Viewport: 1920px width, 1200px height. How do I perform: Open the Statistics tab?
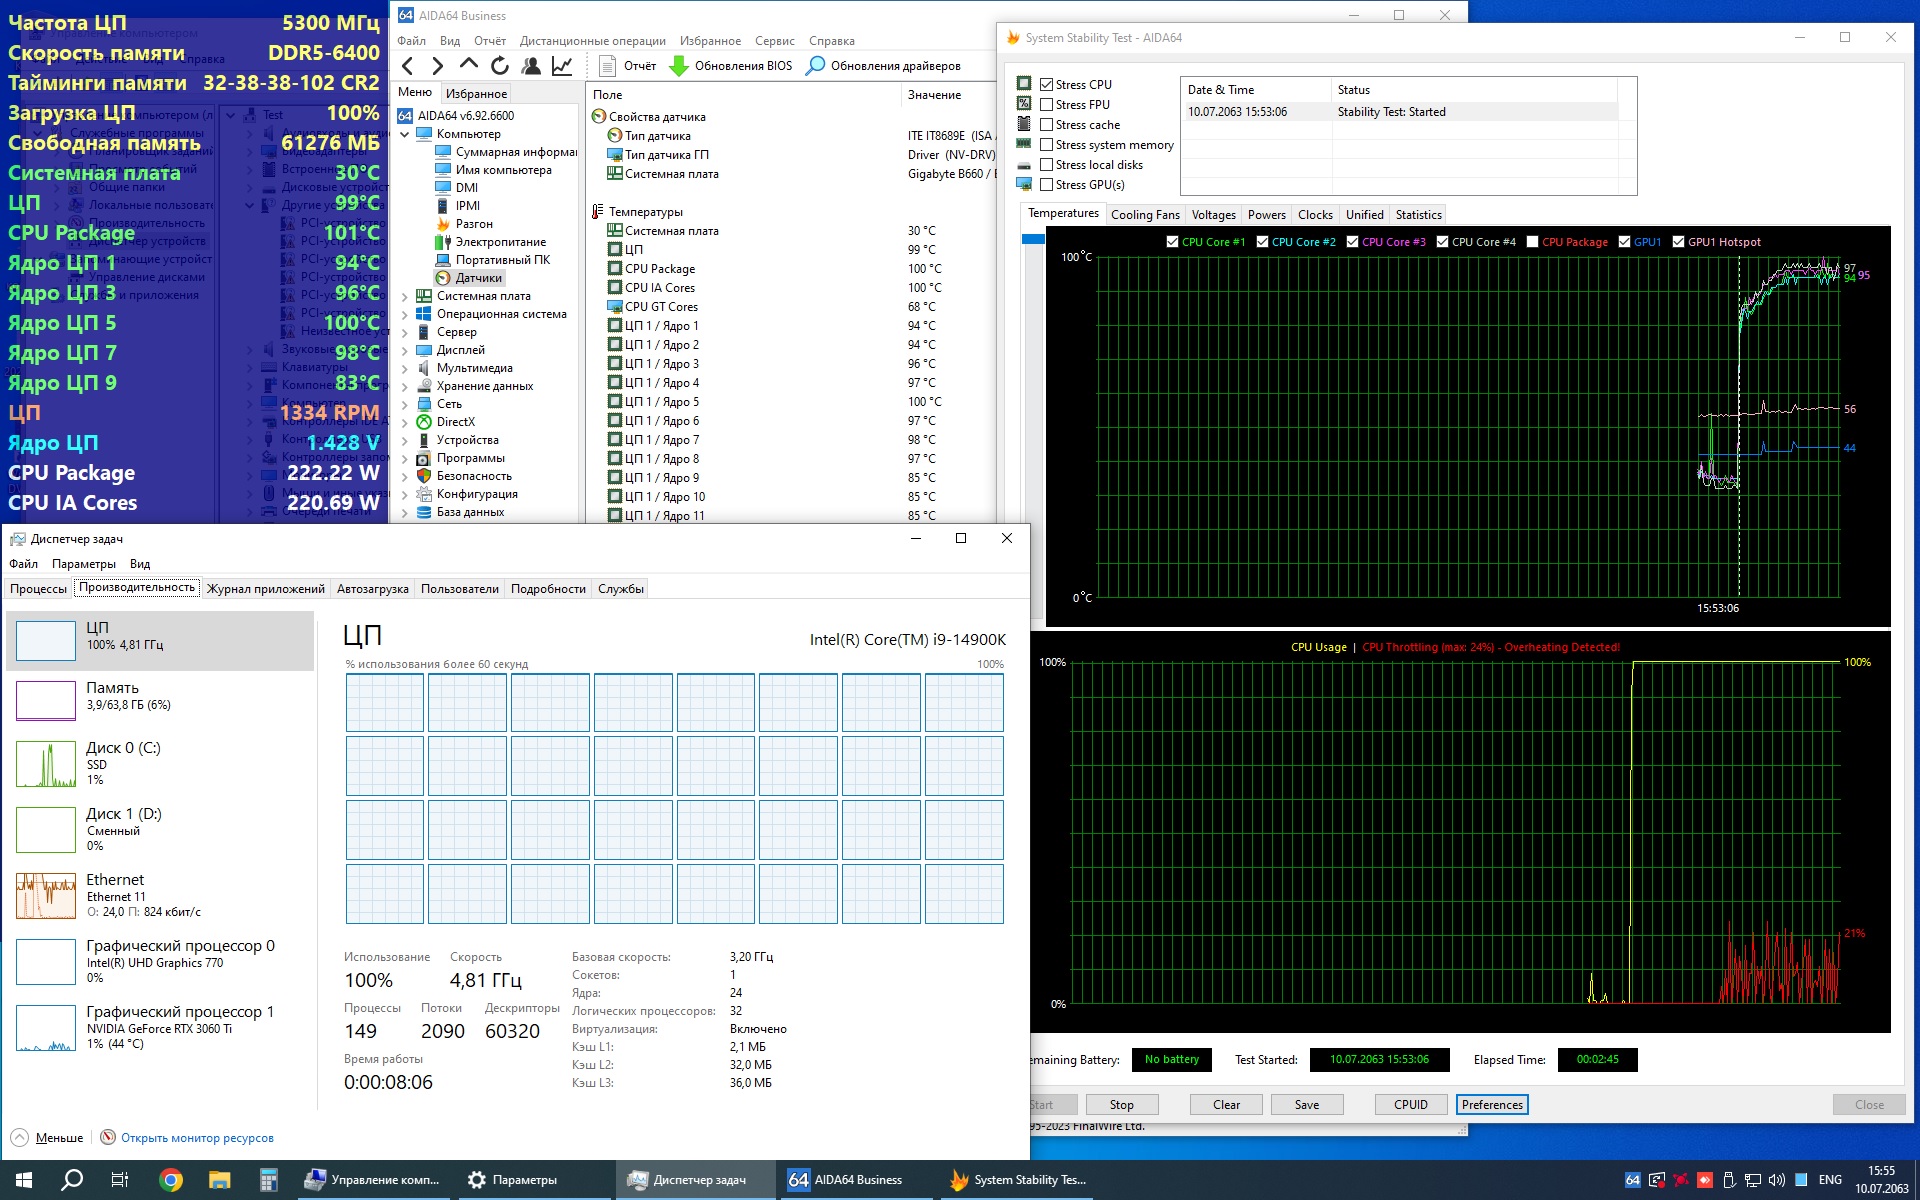1419,215
